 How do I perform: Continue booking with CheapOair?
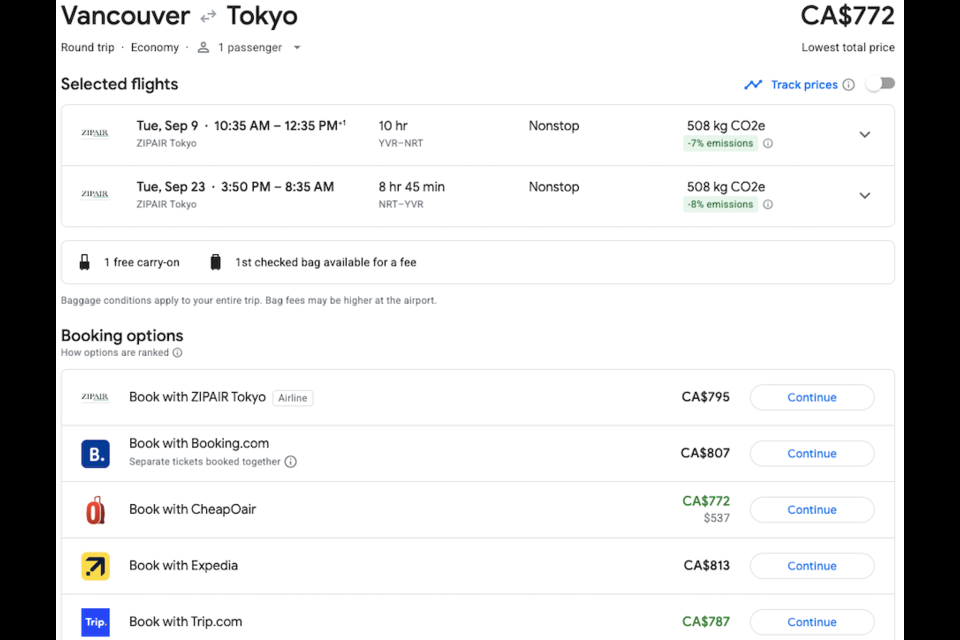tap(812, 510)
